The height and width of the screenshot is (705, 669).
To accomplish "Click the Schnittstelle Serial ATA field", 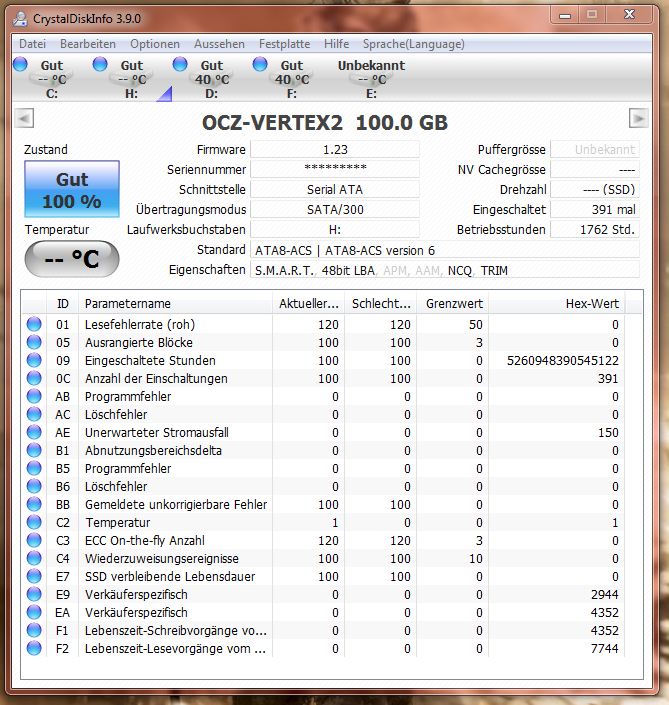I will coord(335,189).
